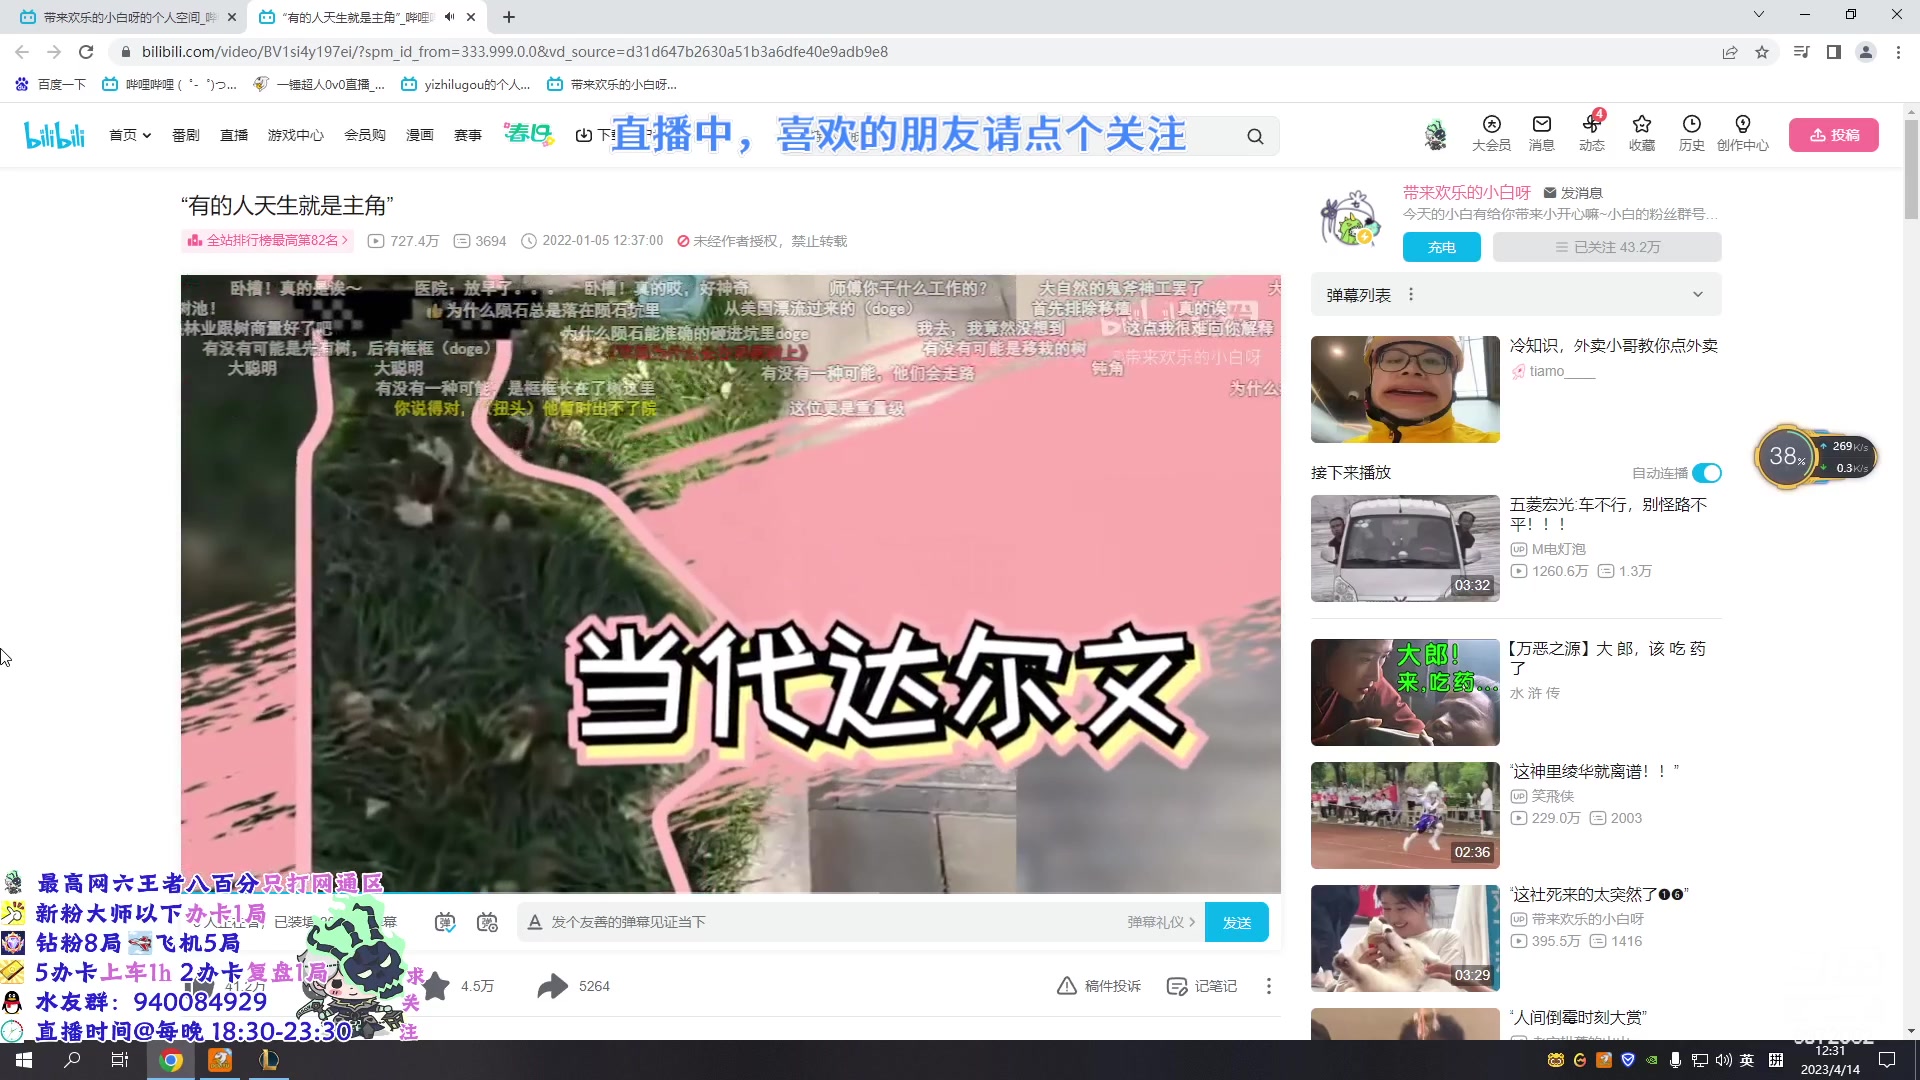Open taskbar search icon
The image size is (1920, 1080).
coord(72,1060)
